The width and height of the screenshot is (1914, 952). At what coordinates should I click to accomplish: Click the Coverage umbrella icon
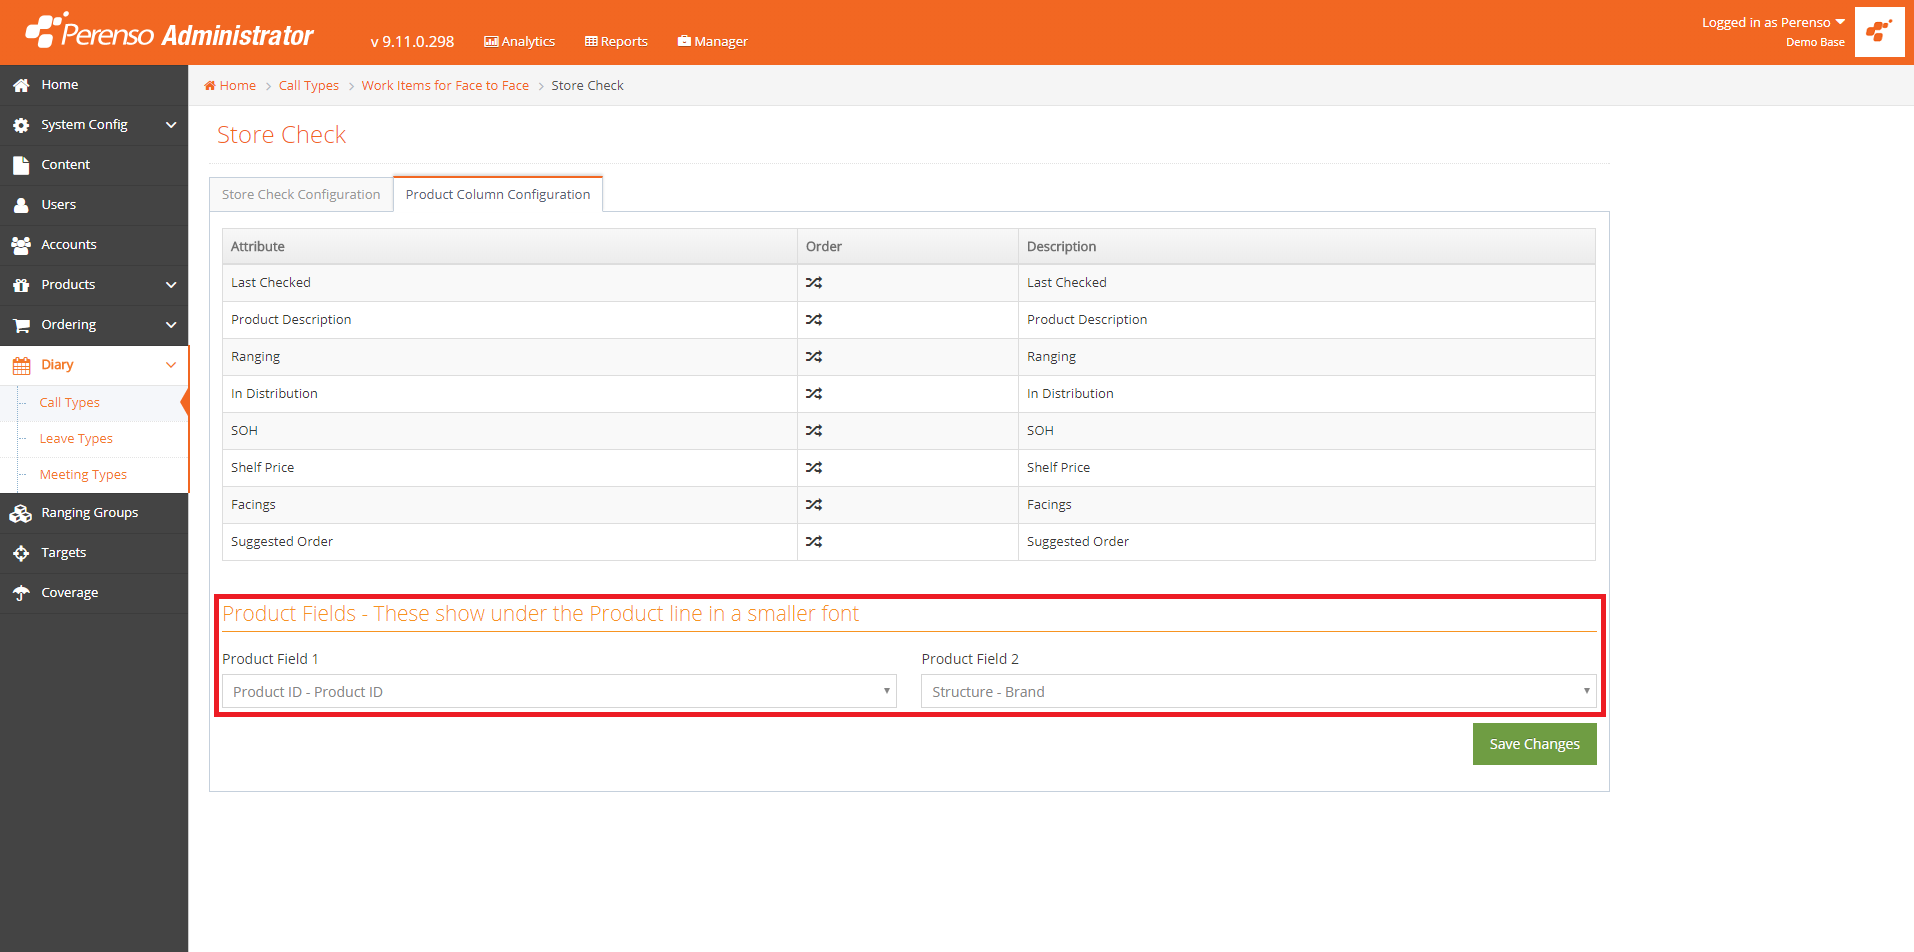[21, 593]
